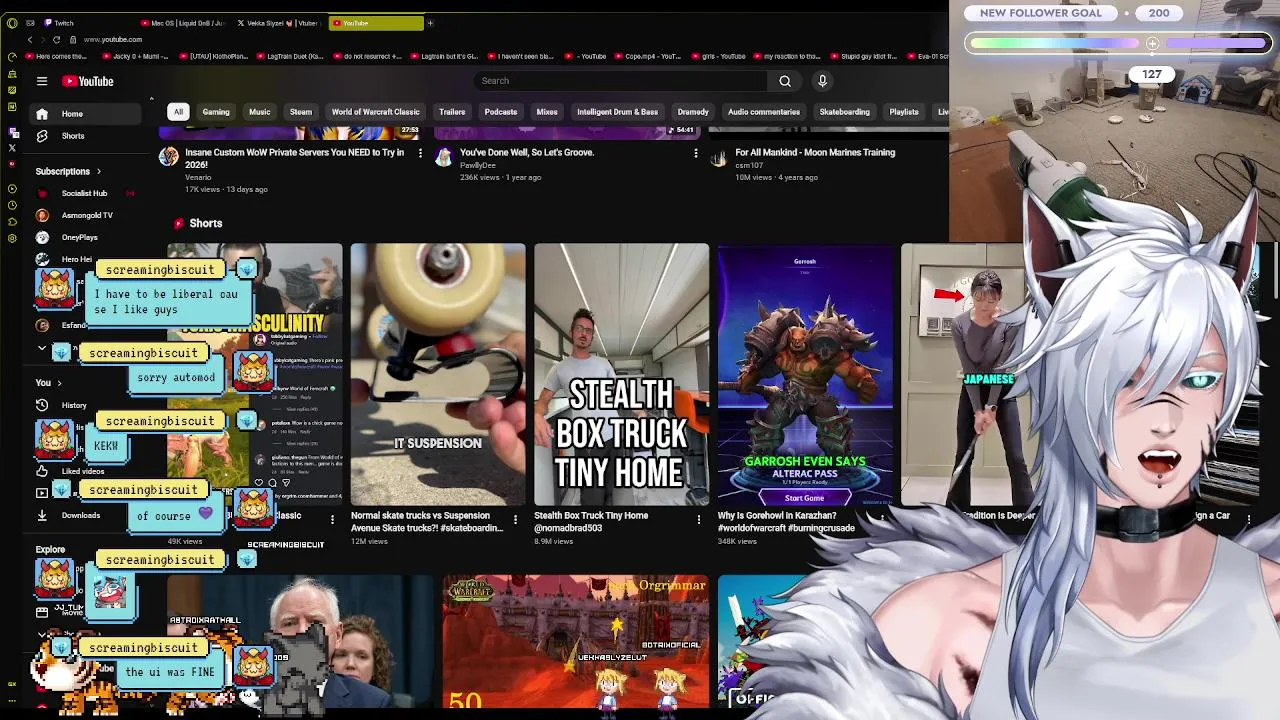Open Orgrimmar World of Warcraft video thumbnail
The height and width of the screenshot is (720, 1280).
tap(576, 642)
